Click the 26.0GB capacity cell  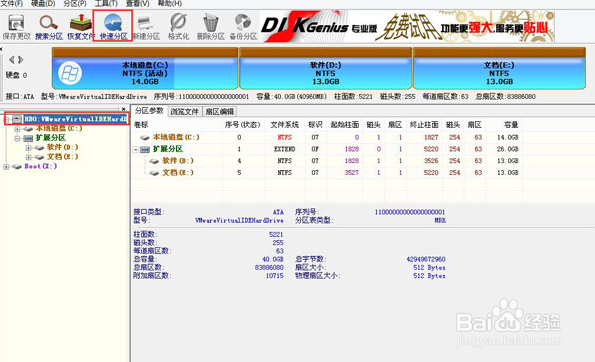[508, 149]
